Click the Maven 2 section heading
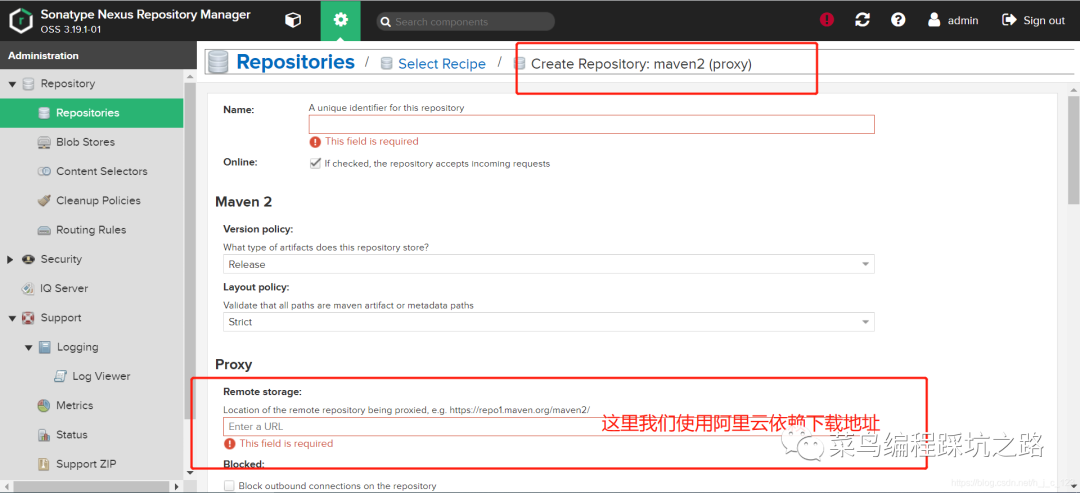 (243, 202)
